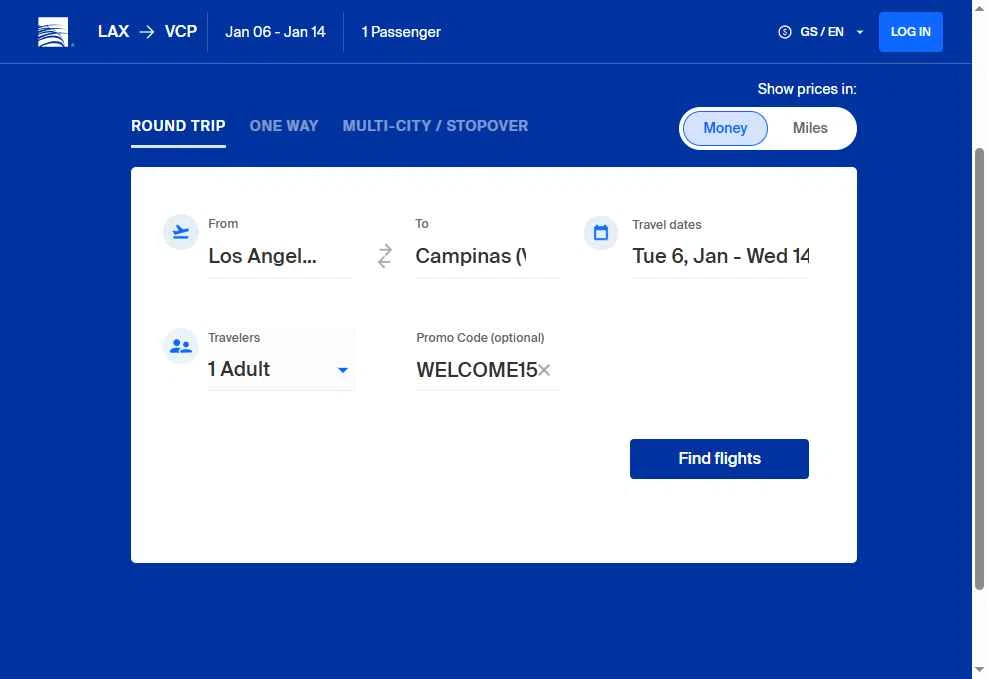Edit the To field Campinas
The height and width of the screenshot is (679, 987).
coord(487,256)
